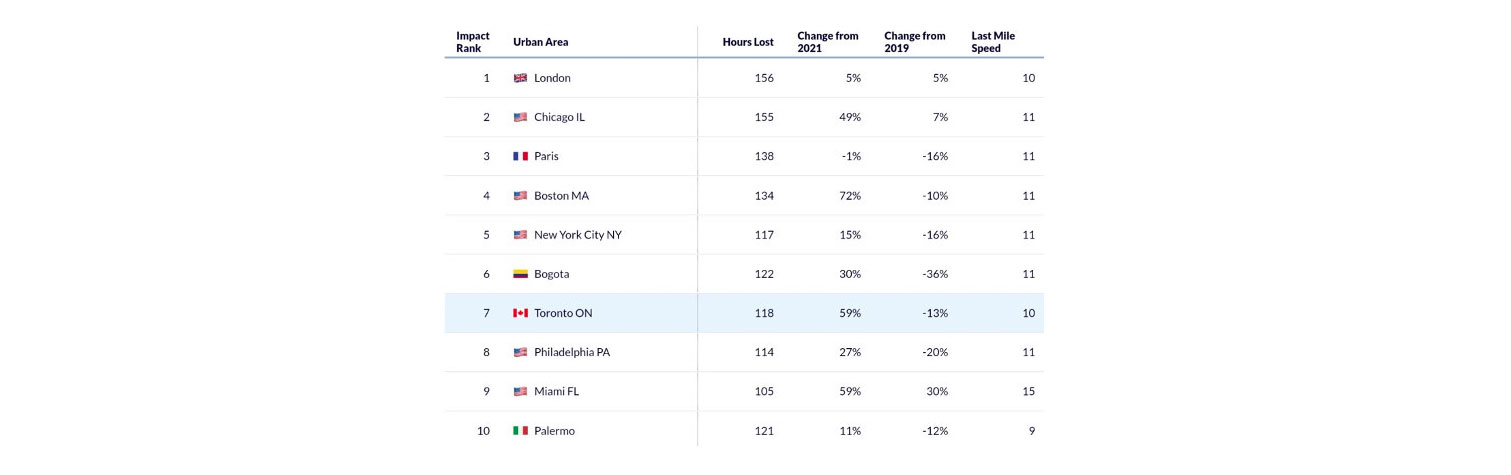Click the UK flag icon beside London

pyautogui.click(x=520, y=78)
